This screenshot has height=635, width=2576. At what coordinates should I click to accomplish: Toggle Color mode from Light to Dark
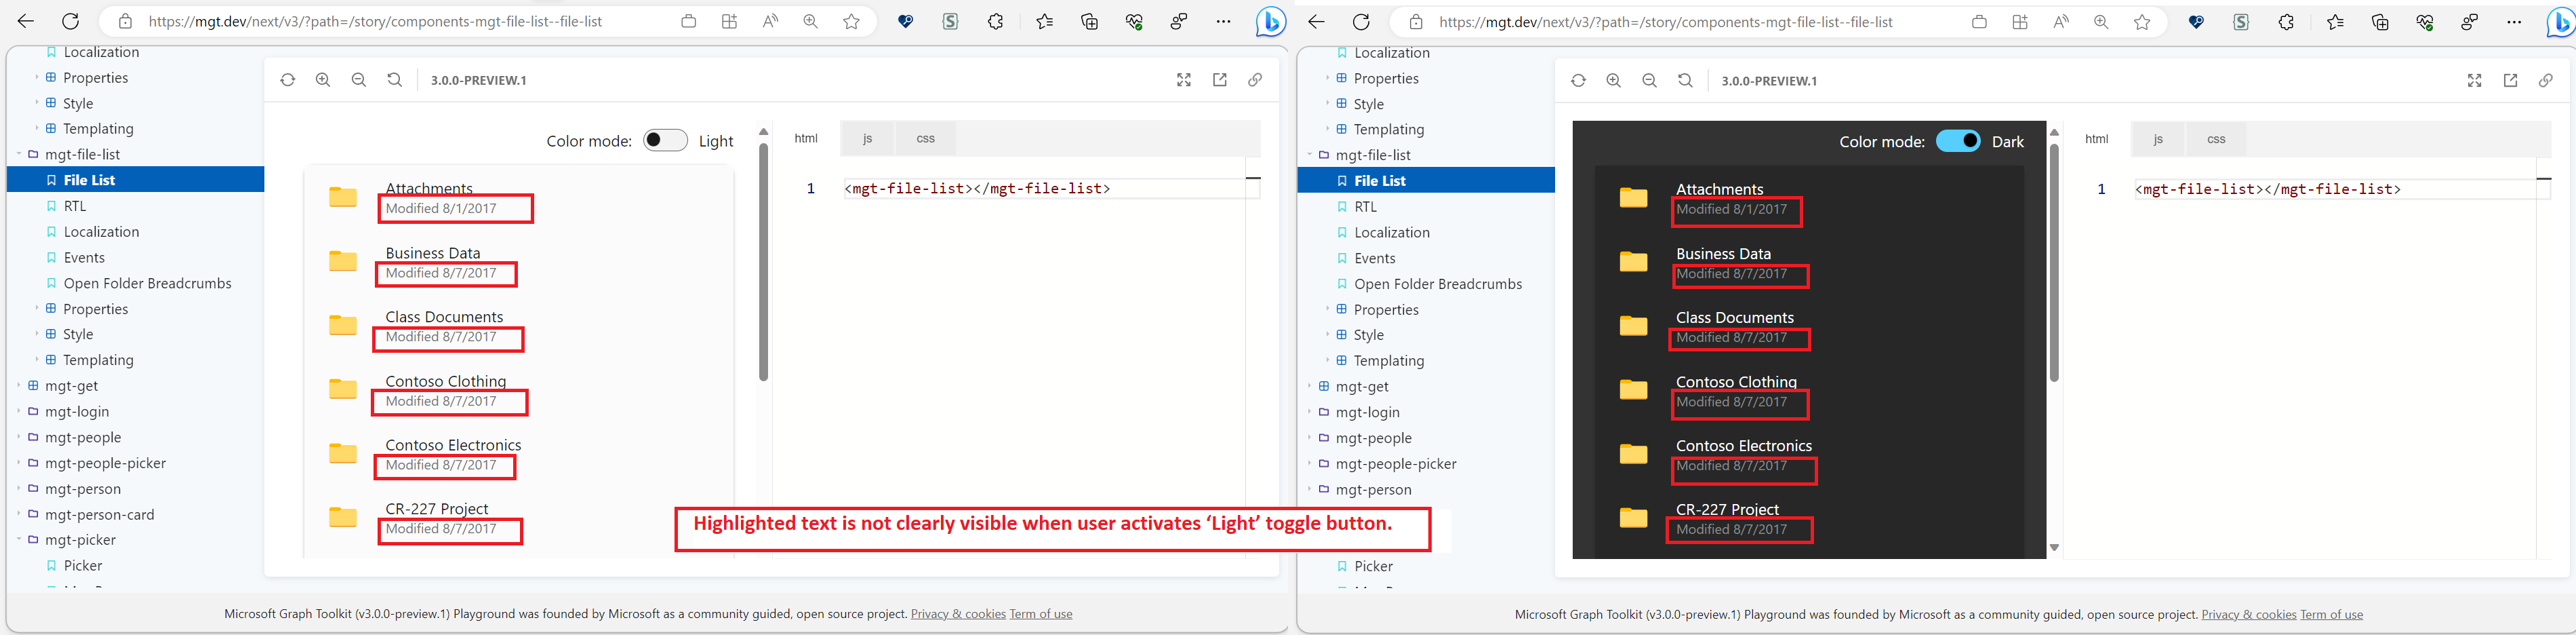coord(665,140)
